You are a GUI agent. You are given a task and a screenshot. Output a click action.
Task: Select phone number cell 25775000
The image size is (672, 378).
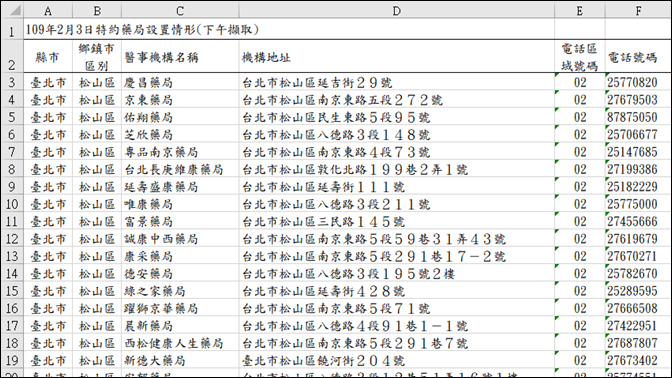coord(638,204)
